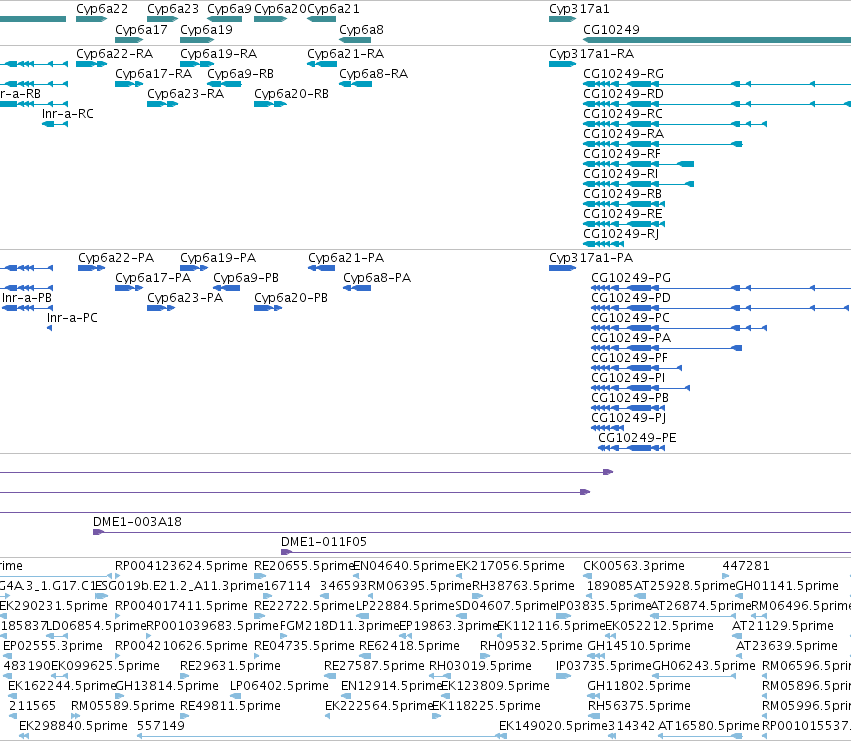
Task: Click the Cyp6a23 gene label
Action: tap(173, 9)
